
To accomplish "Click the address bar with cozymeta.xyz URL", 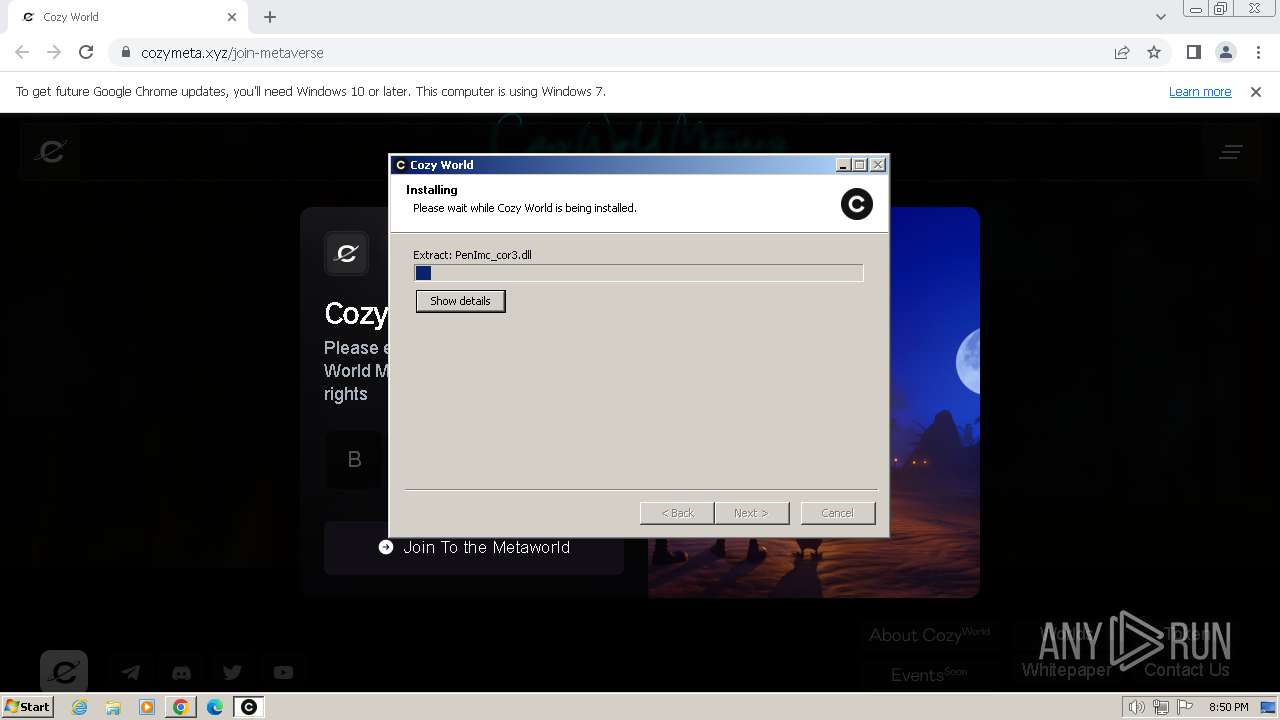I will tap(640, 53).
